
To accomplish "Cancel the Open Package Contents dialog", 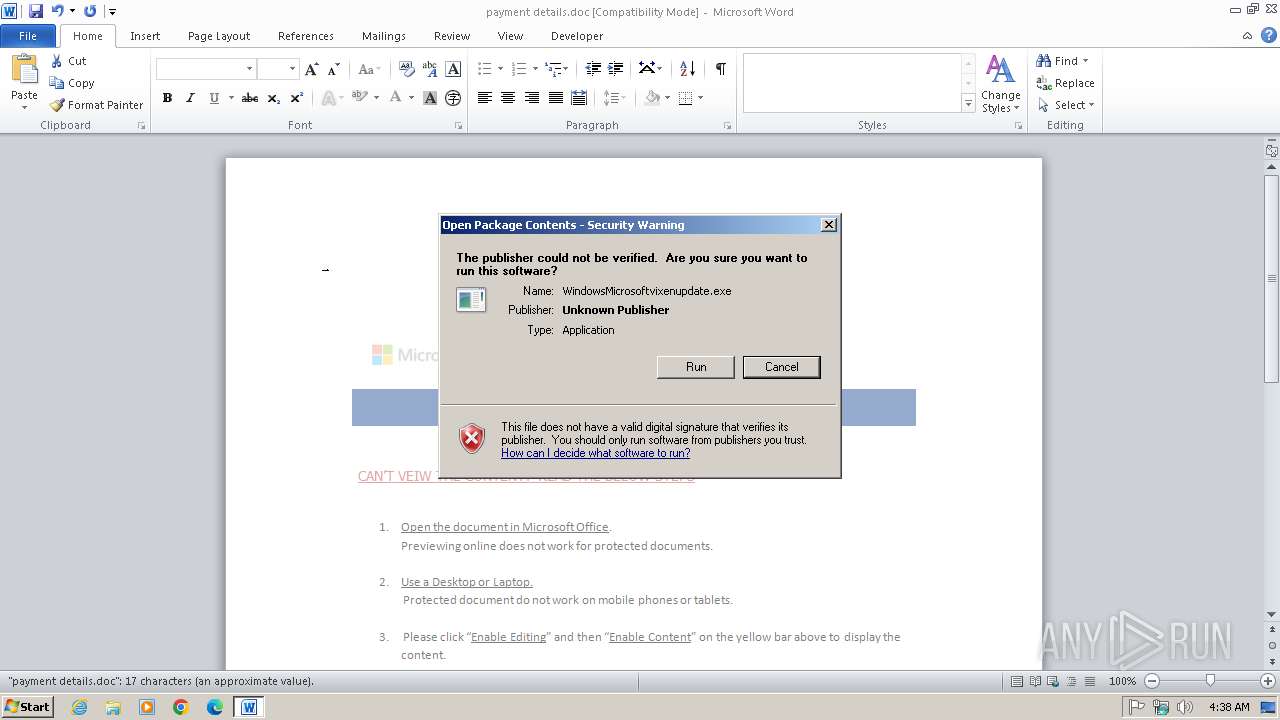I will point(782,367).
